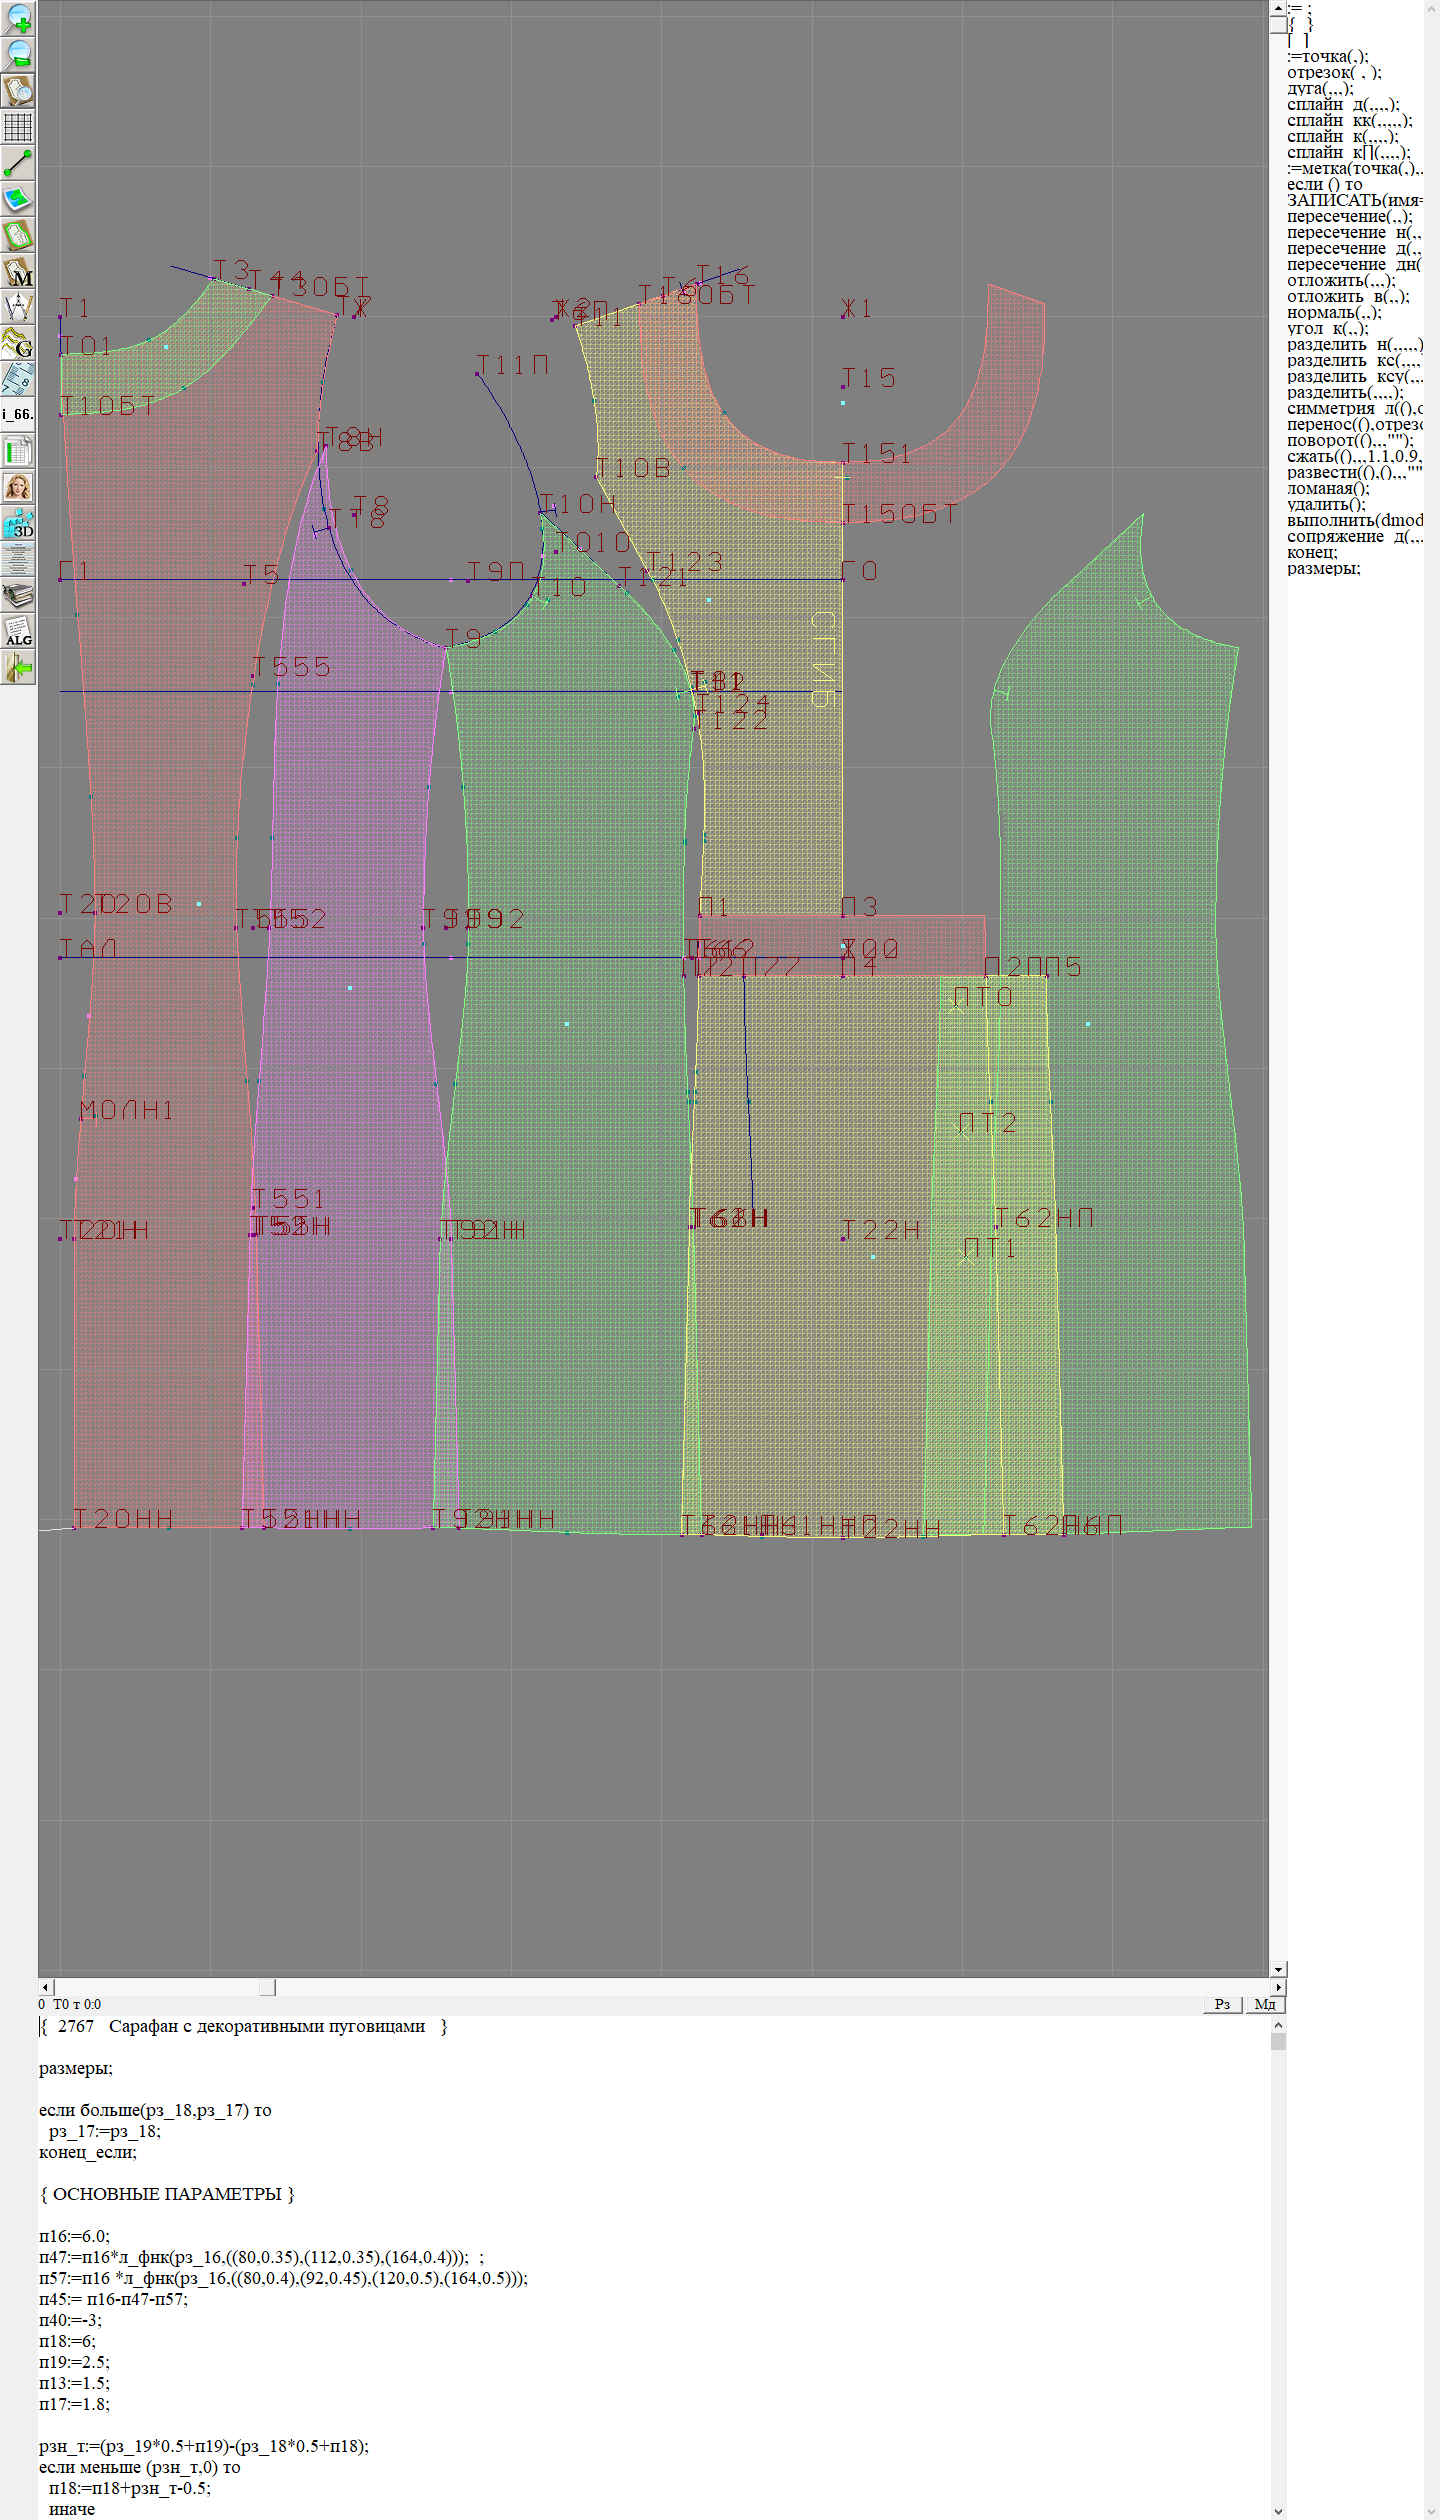The width and height of the screenshot is (1440, 2520).
Task: Click the zoom out magnifier icon
Action: click(18, 54)
